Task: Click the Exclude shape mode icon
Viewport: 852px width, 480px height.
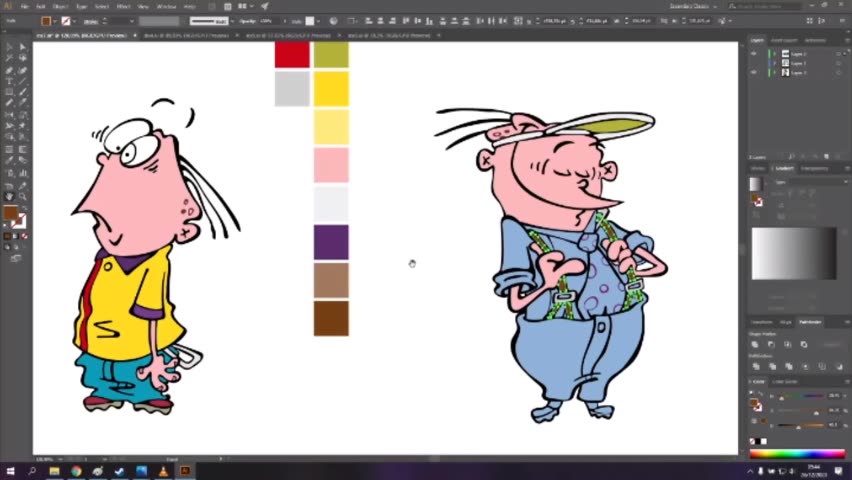Action: [804, 345]
